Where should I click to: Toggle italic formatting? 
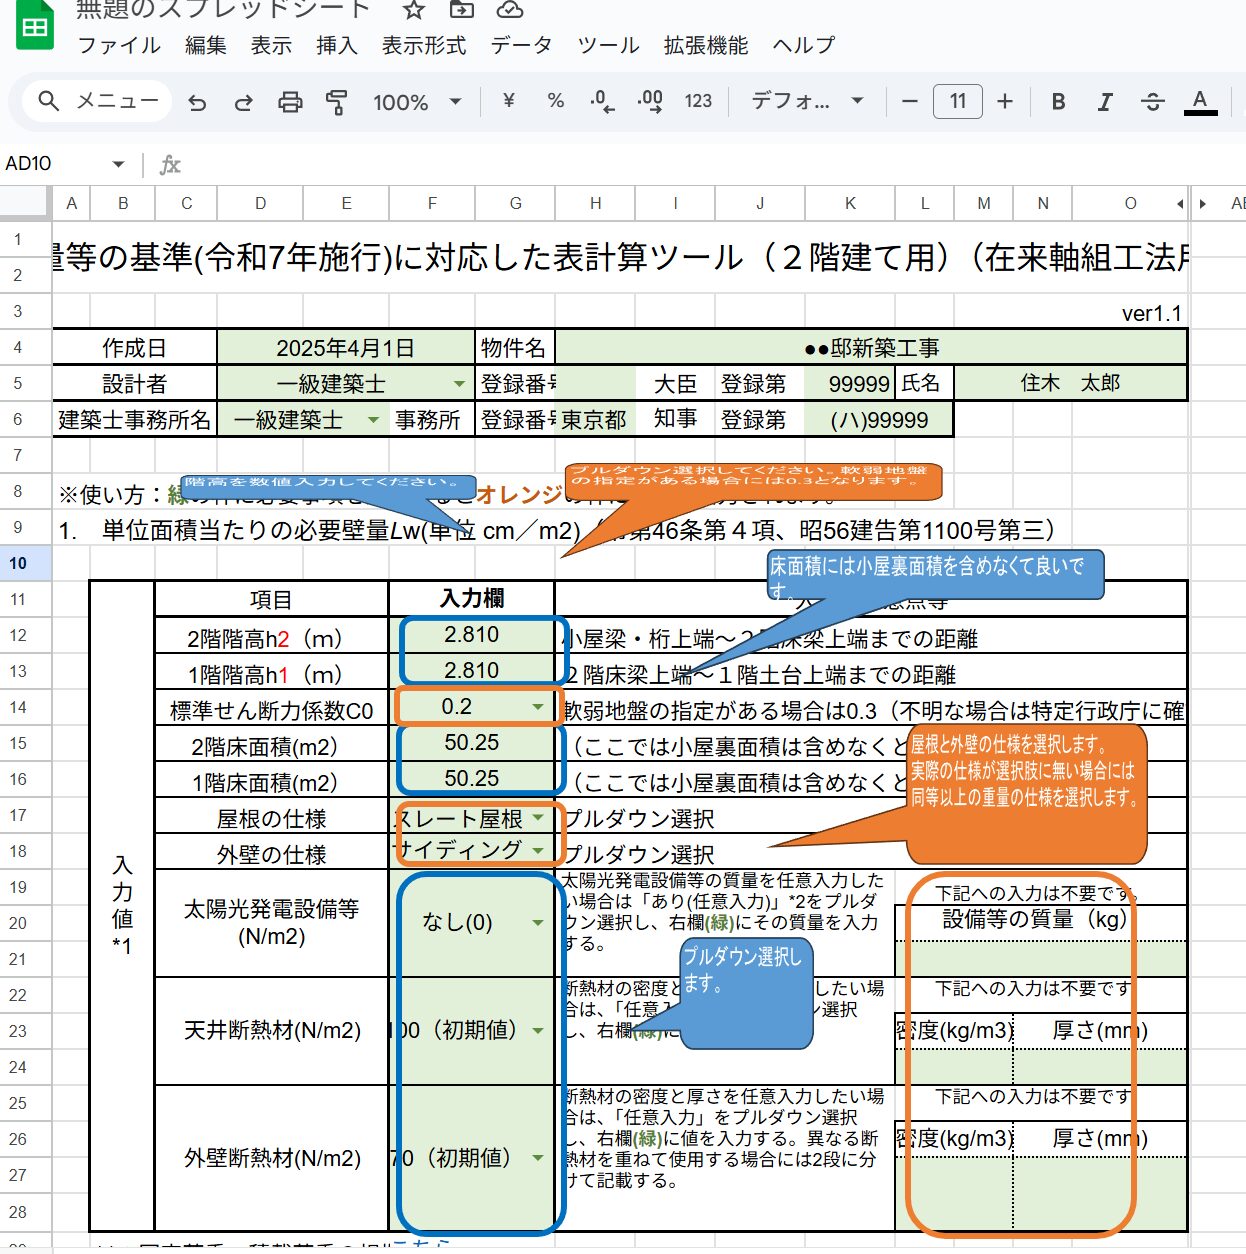tap(1105, 101)
